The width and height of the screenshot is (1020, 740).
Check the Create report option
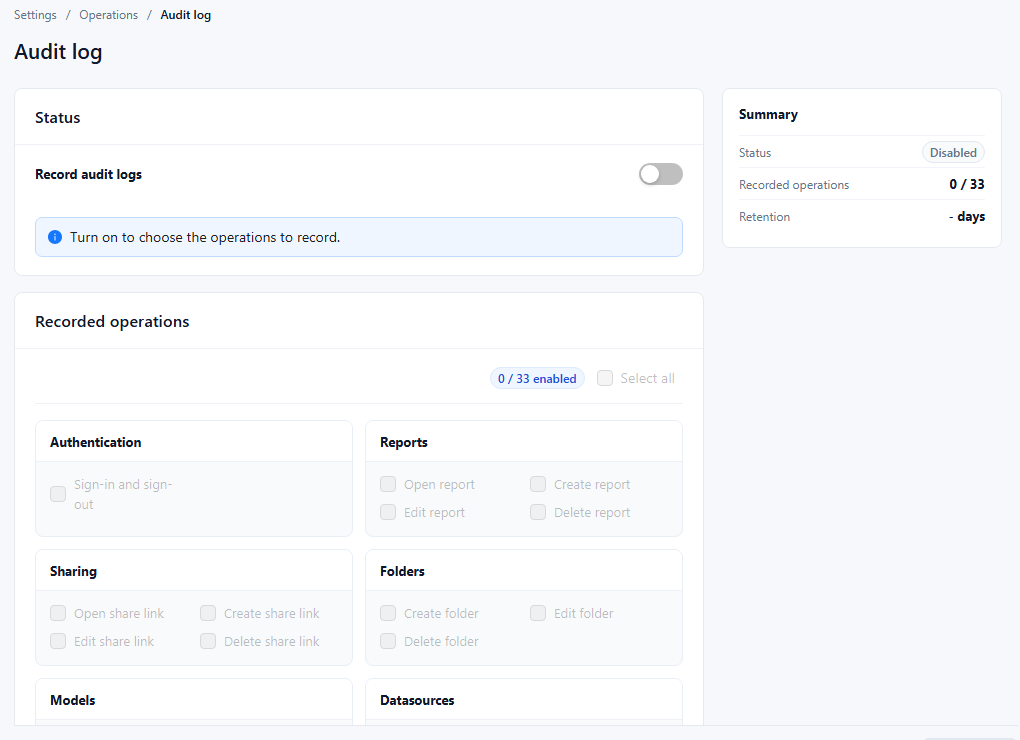click(538, 484)
